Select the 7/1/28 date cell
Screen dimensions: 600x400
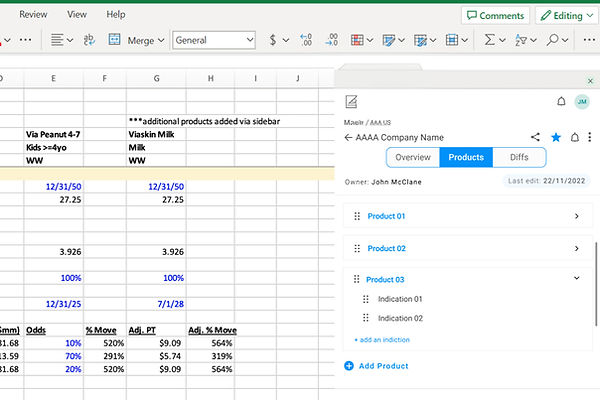[156, 304]
